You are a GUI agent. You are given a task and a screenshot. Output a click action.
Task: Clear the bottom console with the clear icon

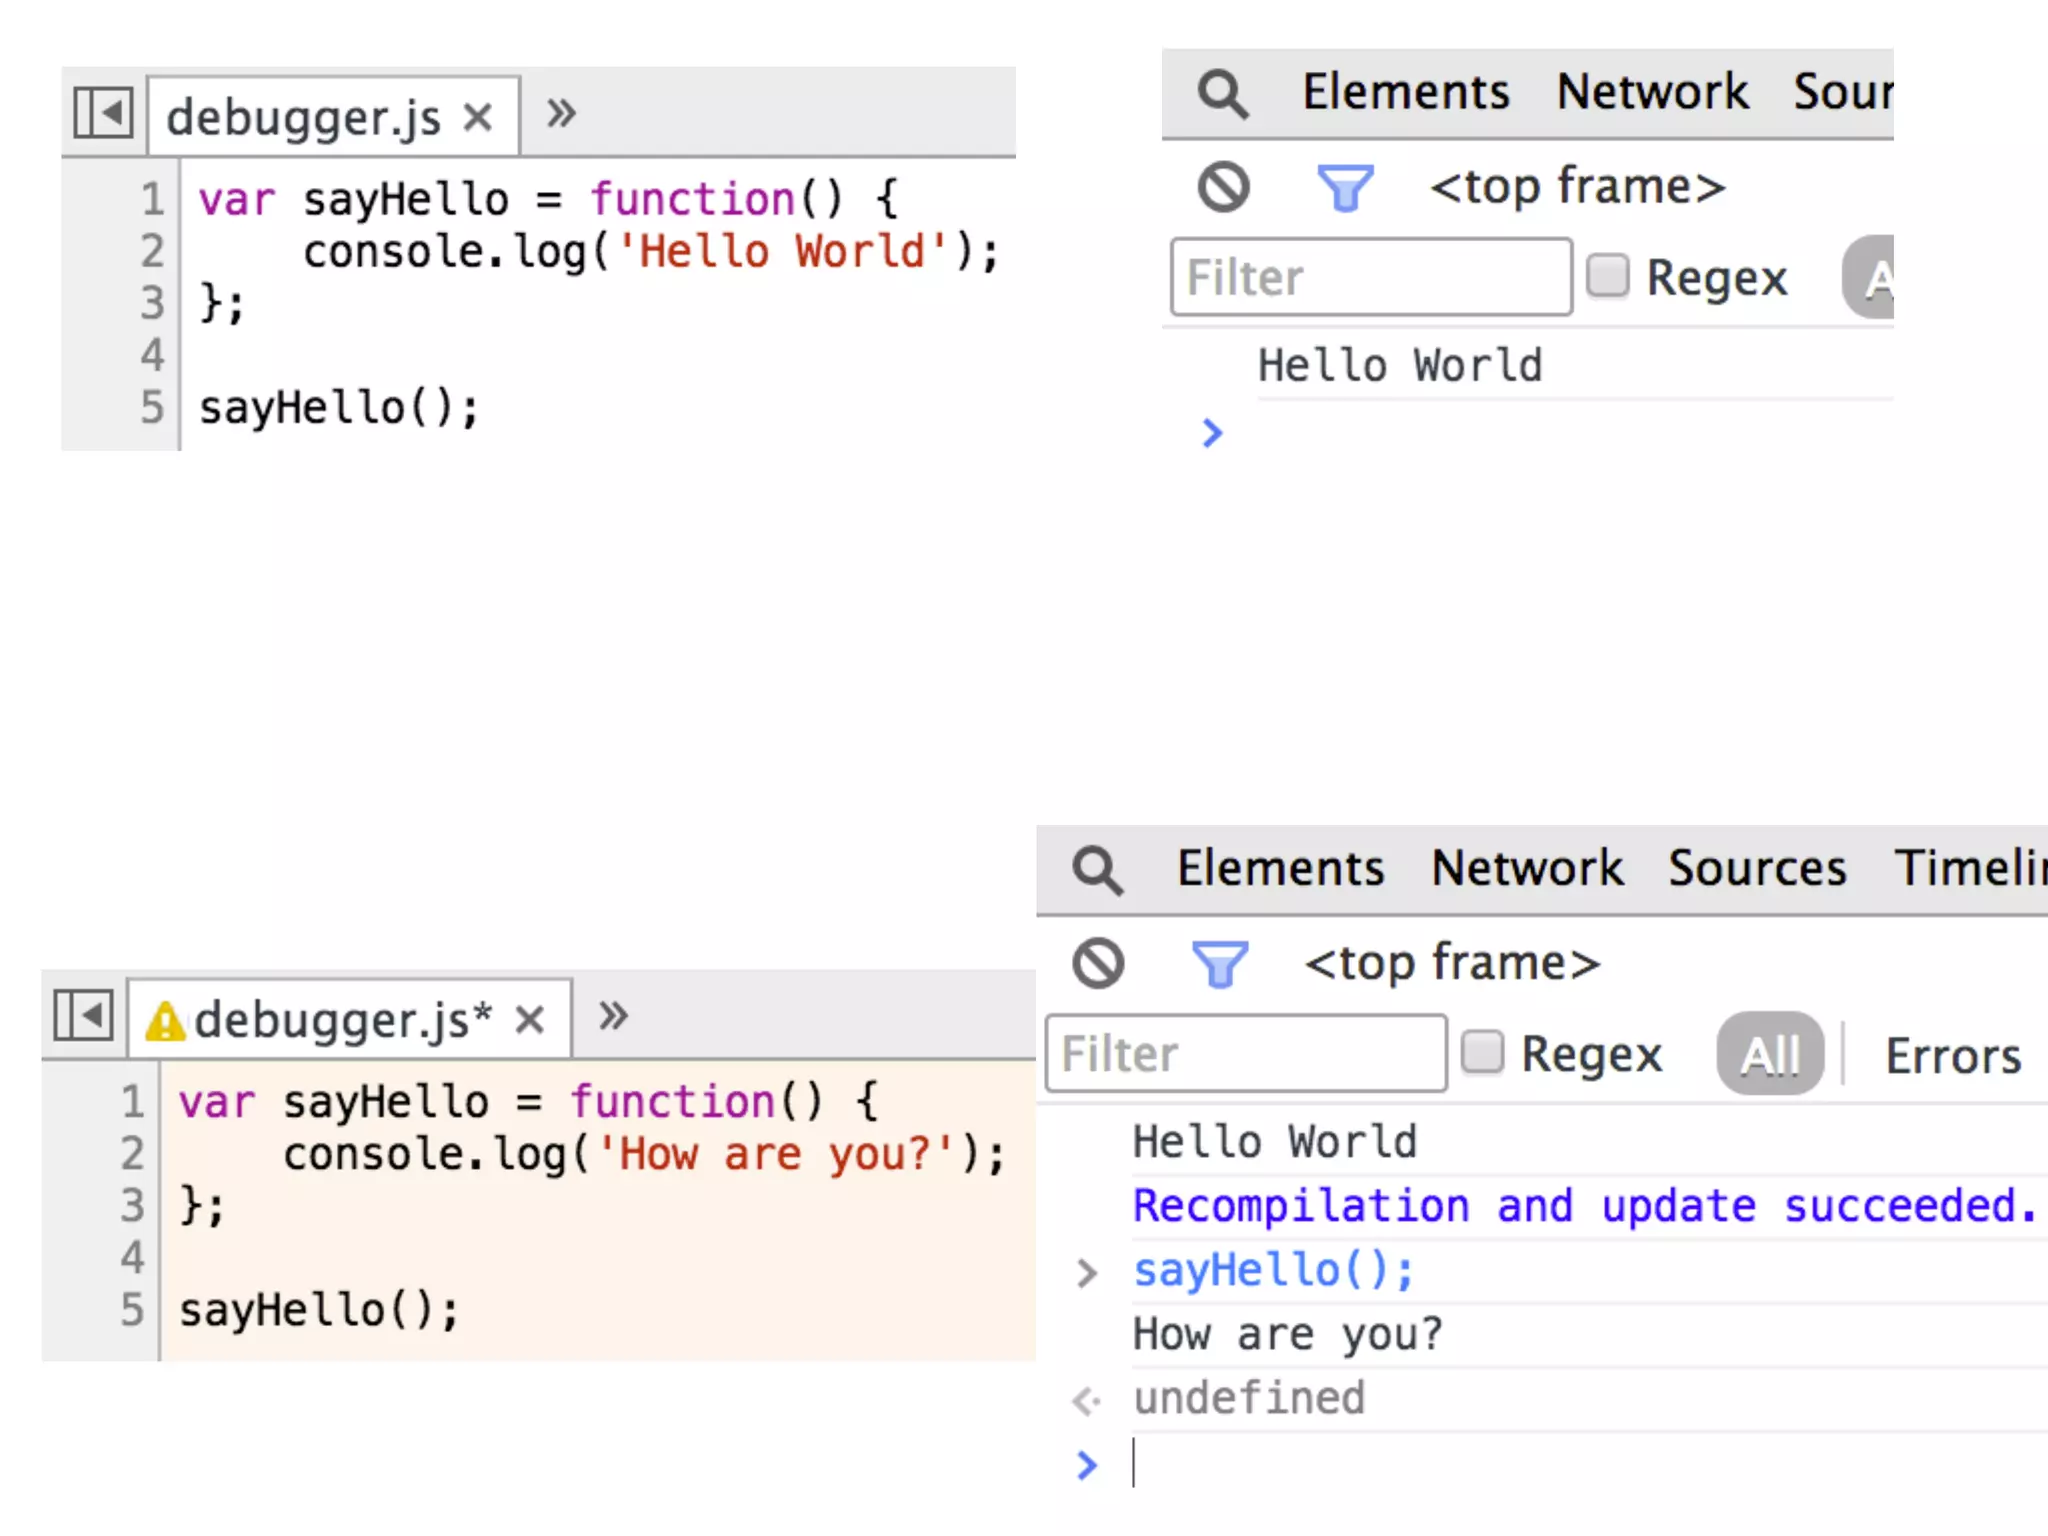(1098, 964)
